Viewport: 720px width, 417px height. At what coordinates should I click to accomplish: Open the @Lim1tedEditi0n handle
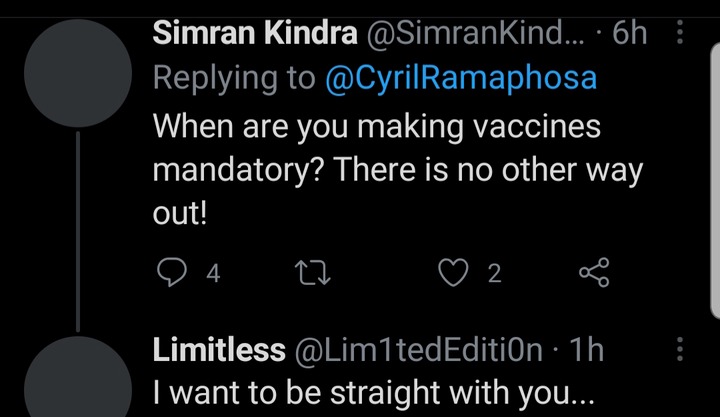[418, 350]
